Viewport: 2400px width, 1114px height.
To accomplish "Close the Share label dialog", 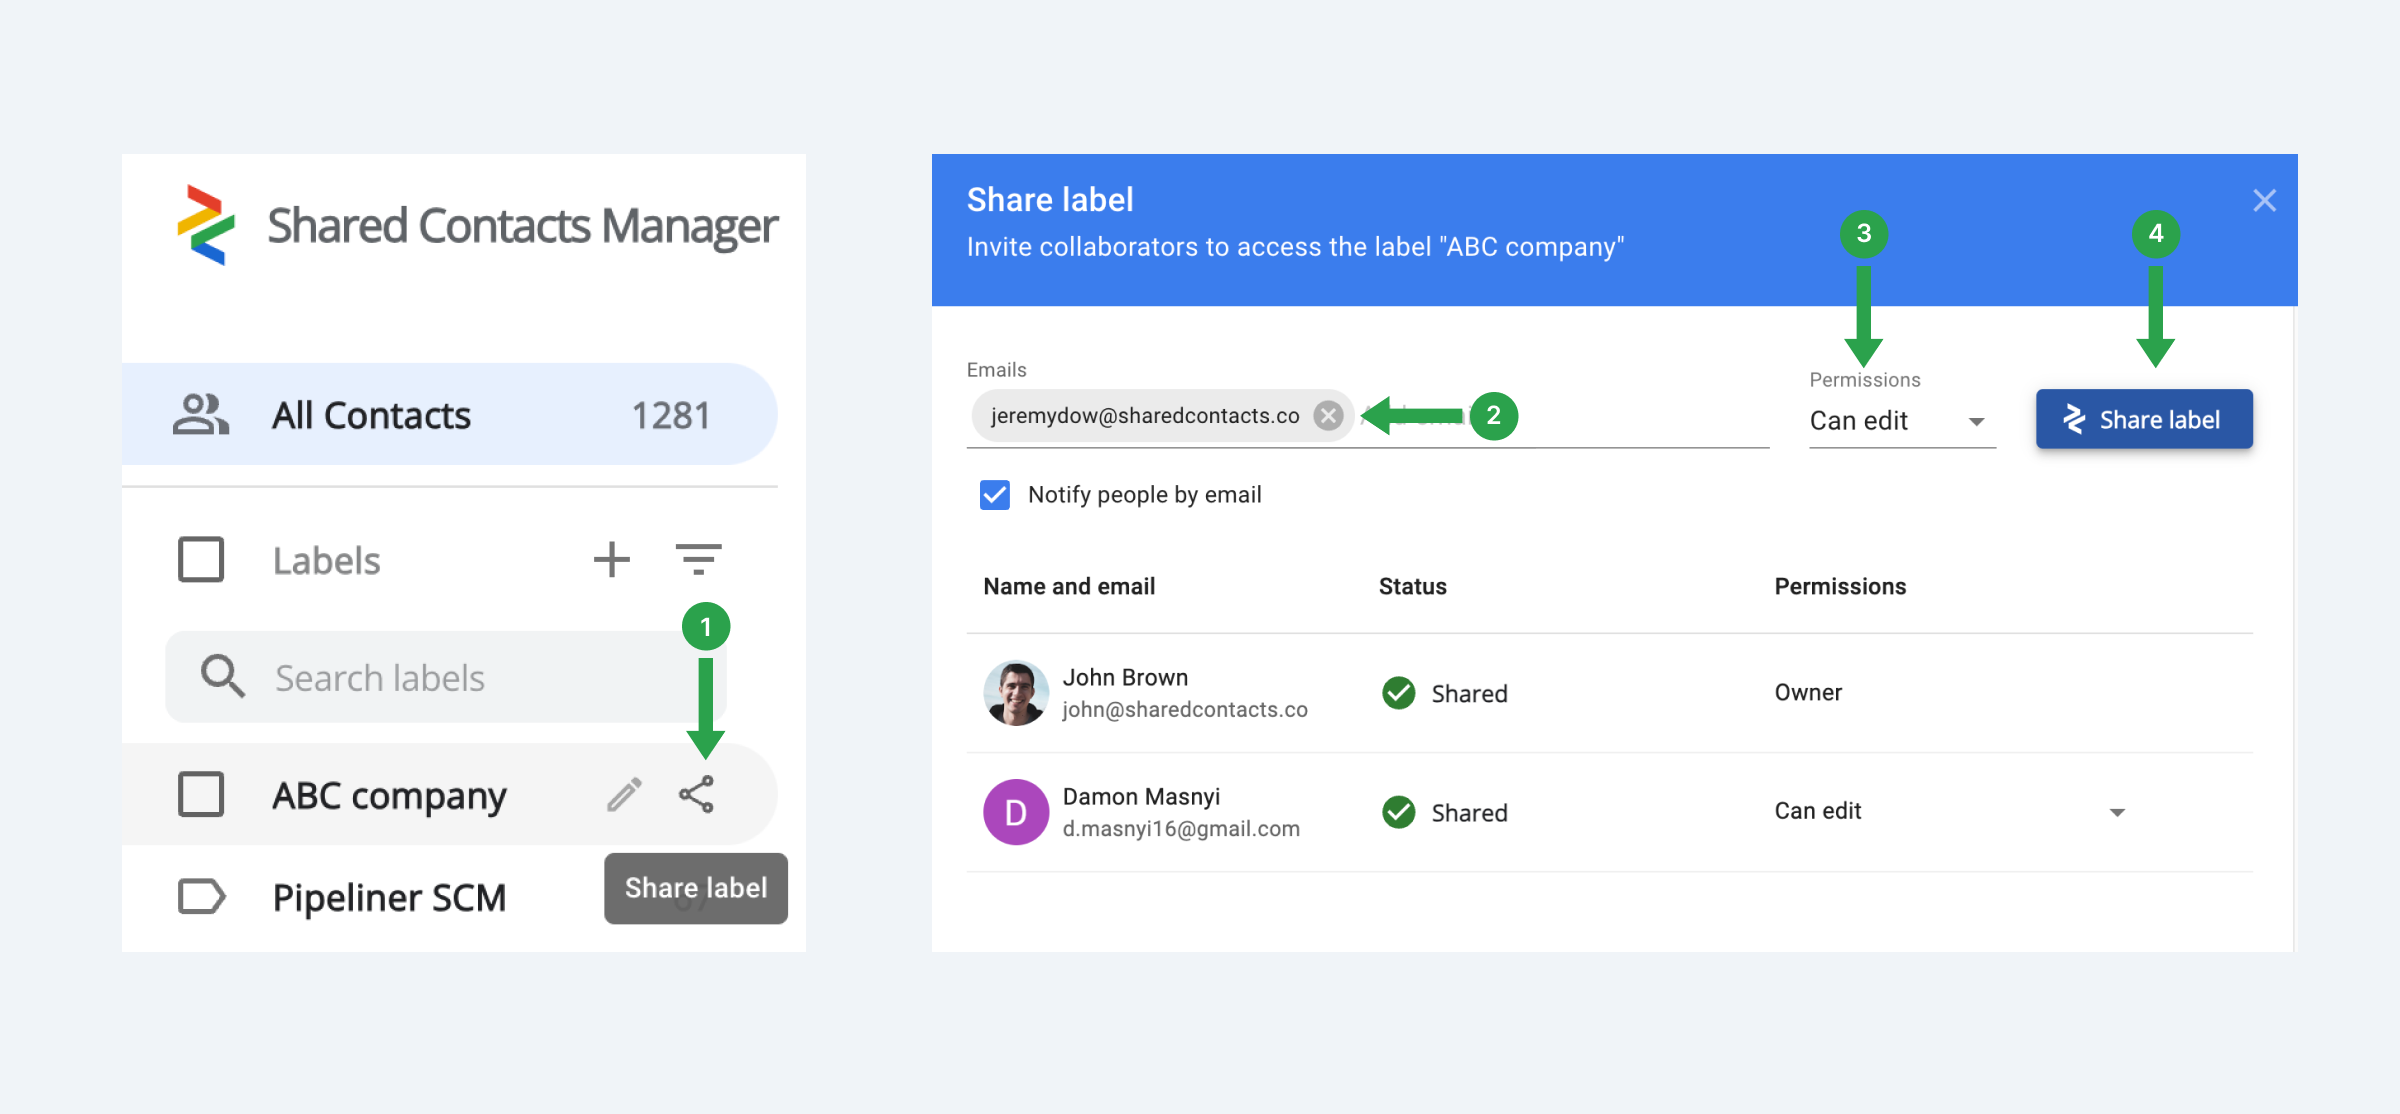I will click(x=2264, y=201).
